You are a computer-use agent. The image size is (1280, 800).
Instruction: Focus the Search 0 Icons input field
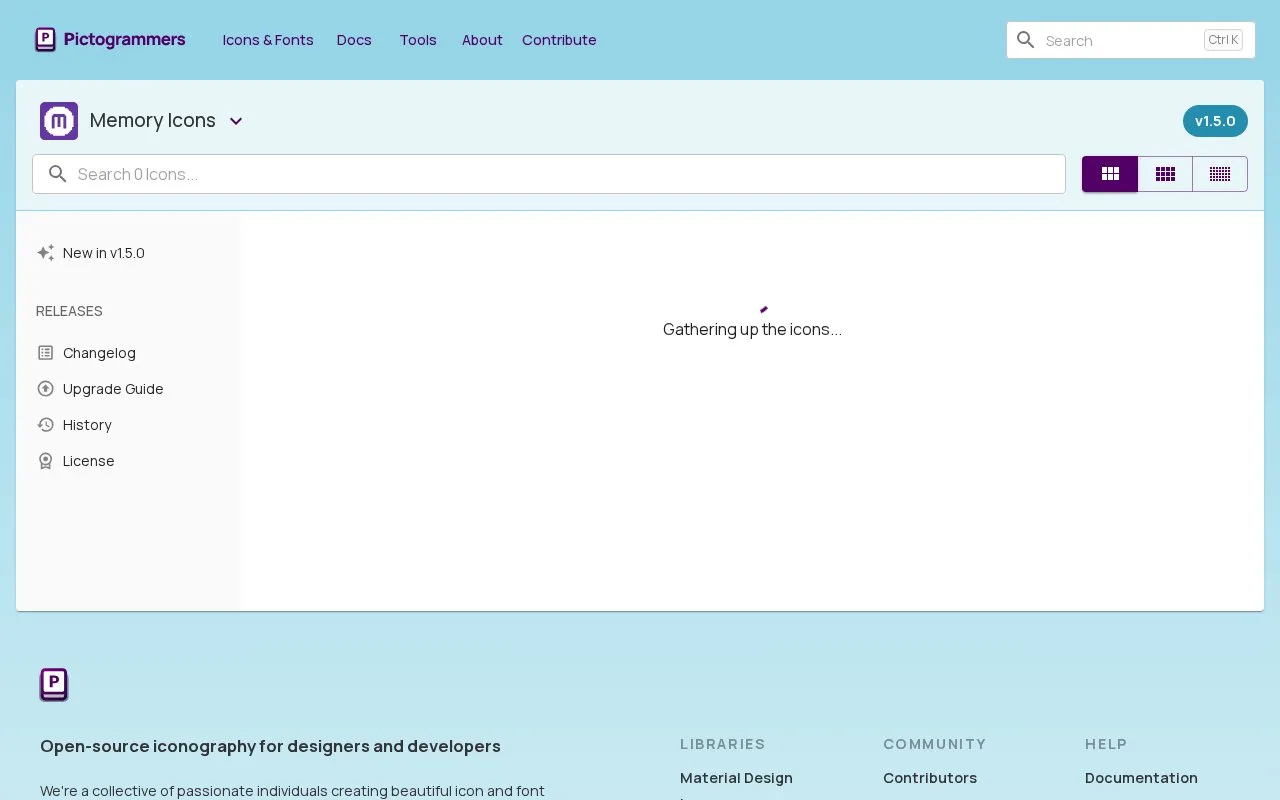click(x=549, y=174)
